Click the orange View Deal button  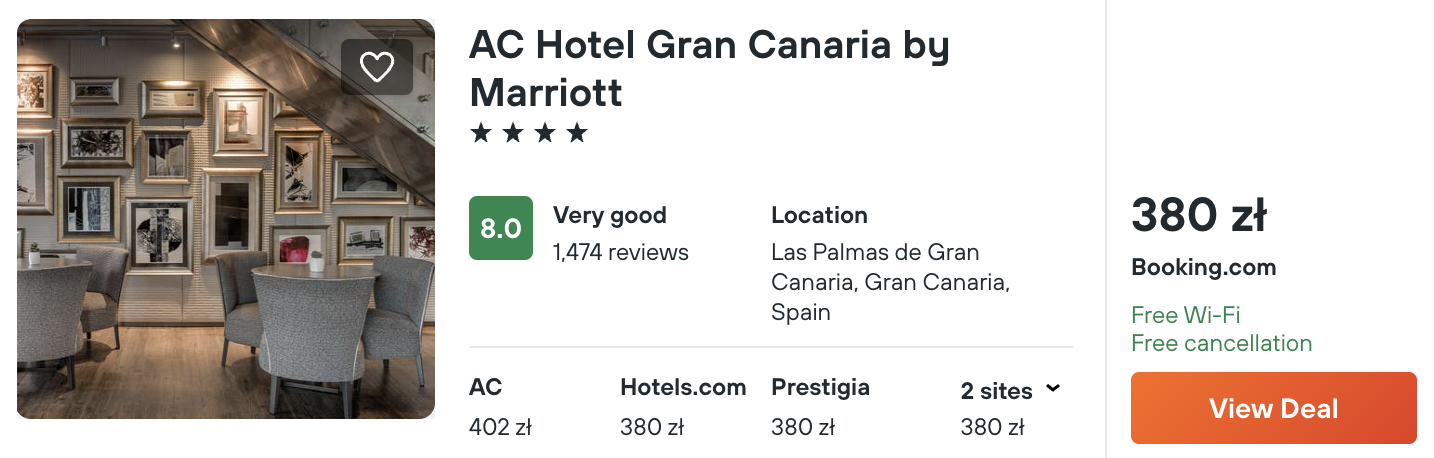click(1273, 408)
